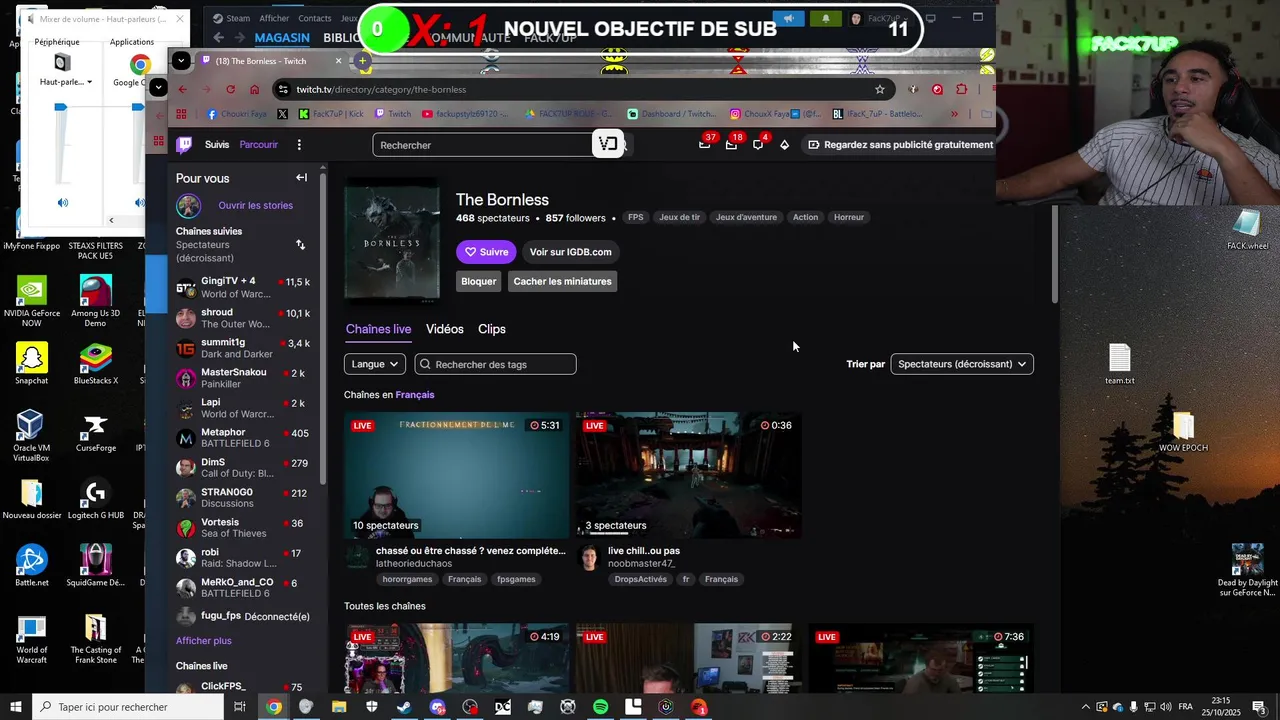This screenshot has width=1280, height=720.
Task: Switch to the Vidéos tab
Action: [x=445, y=329]
